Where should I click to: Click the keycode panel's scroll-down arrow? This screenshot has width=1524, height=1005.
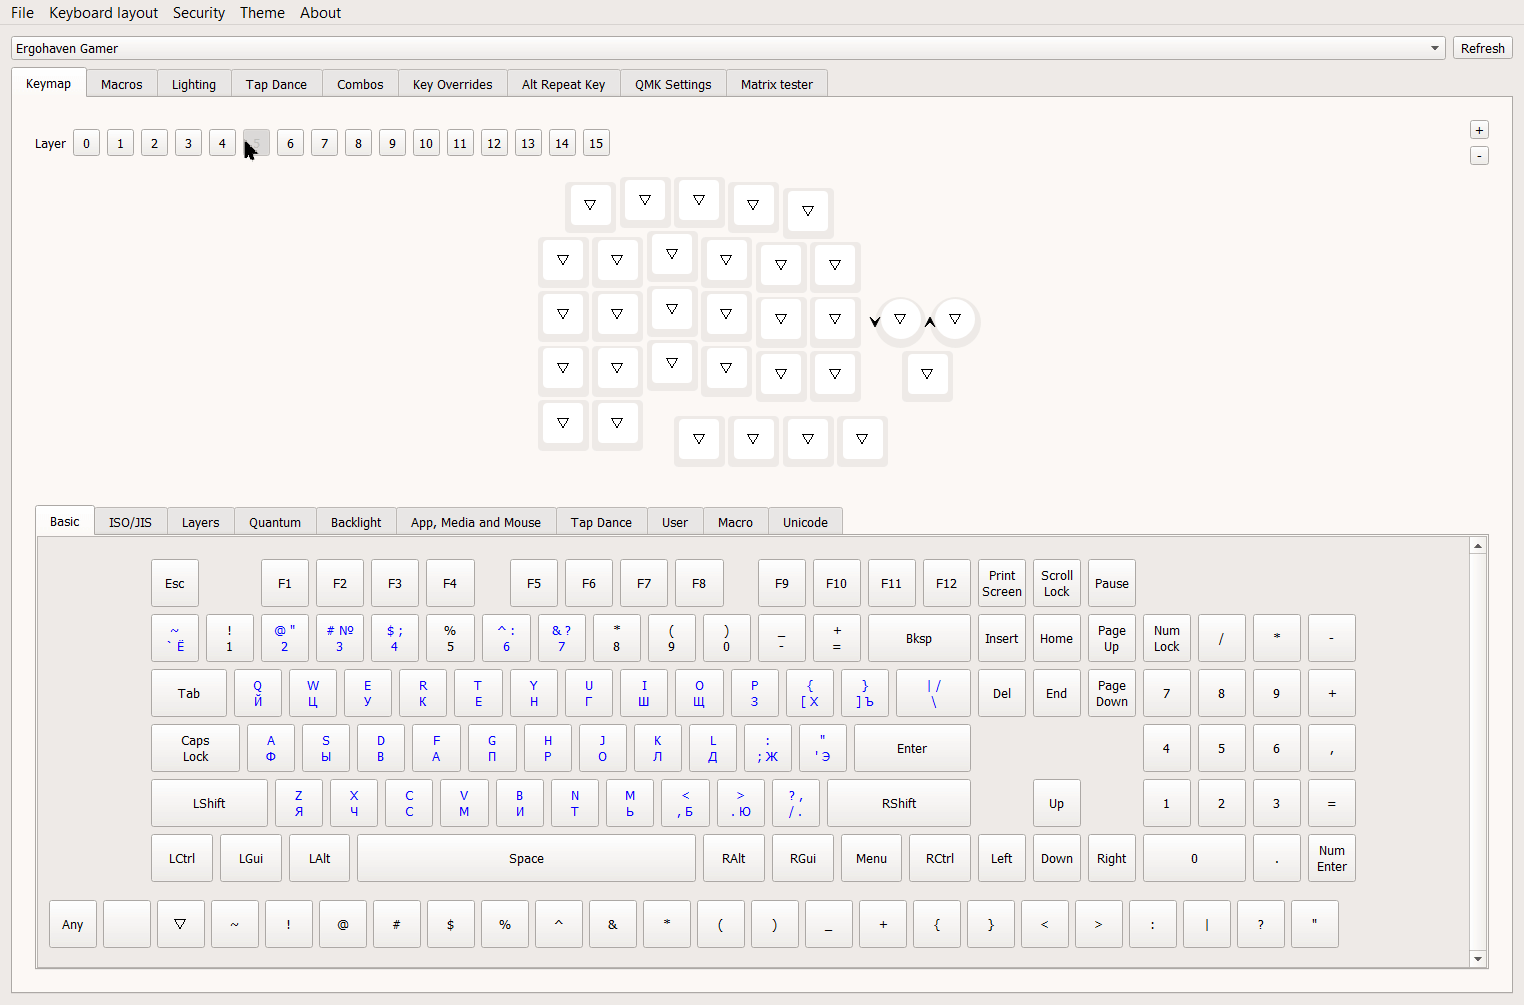[1478, 959]
